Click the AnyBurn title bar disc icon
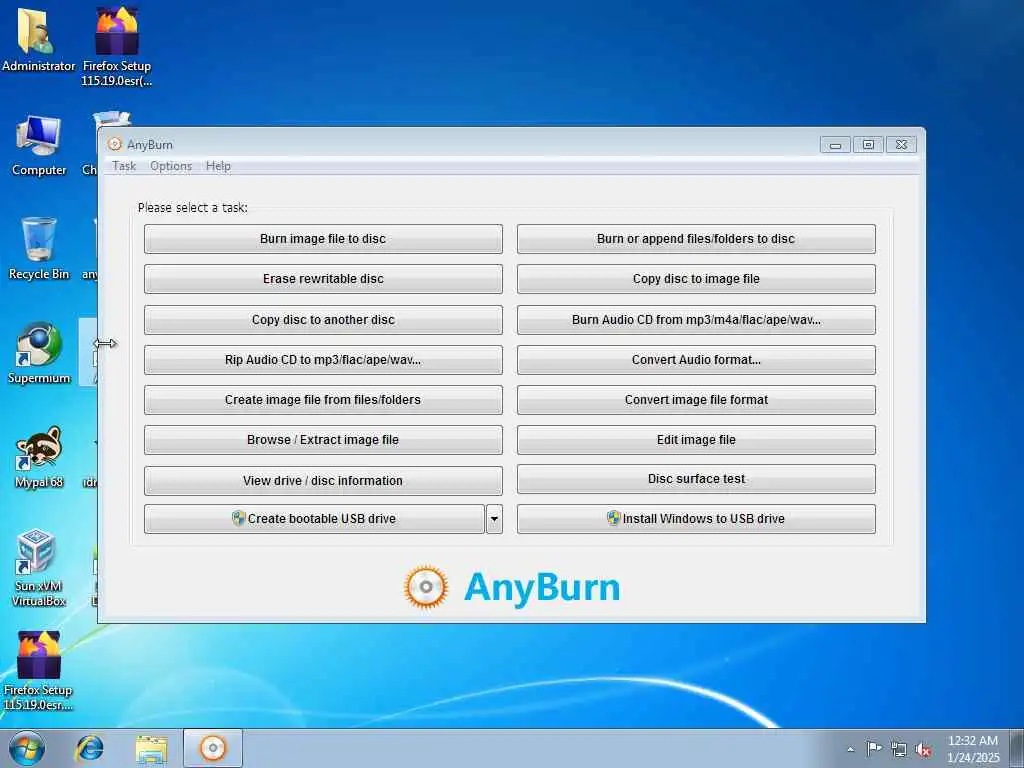 (115, 144)
